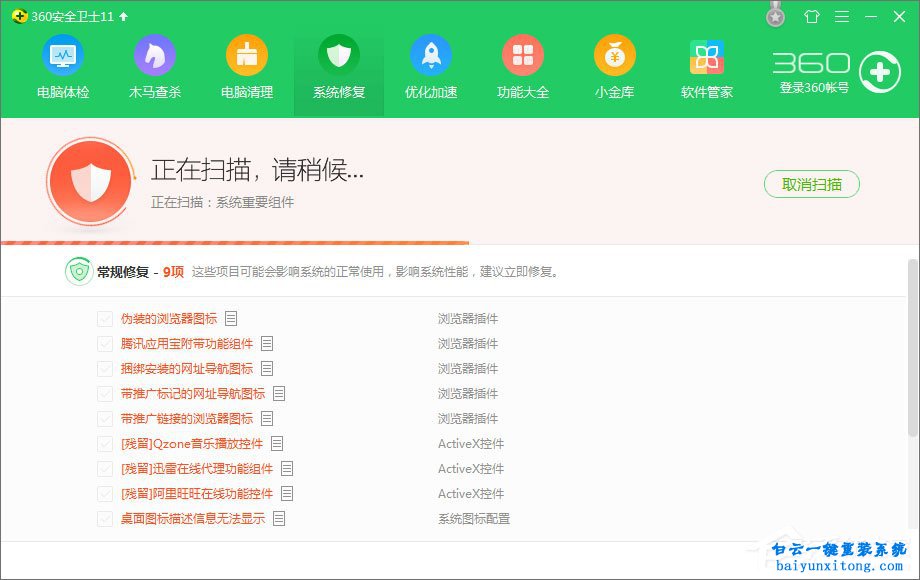Expand details for [残留]Qzone音乐播放控件

tap(277, 443)
